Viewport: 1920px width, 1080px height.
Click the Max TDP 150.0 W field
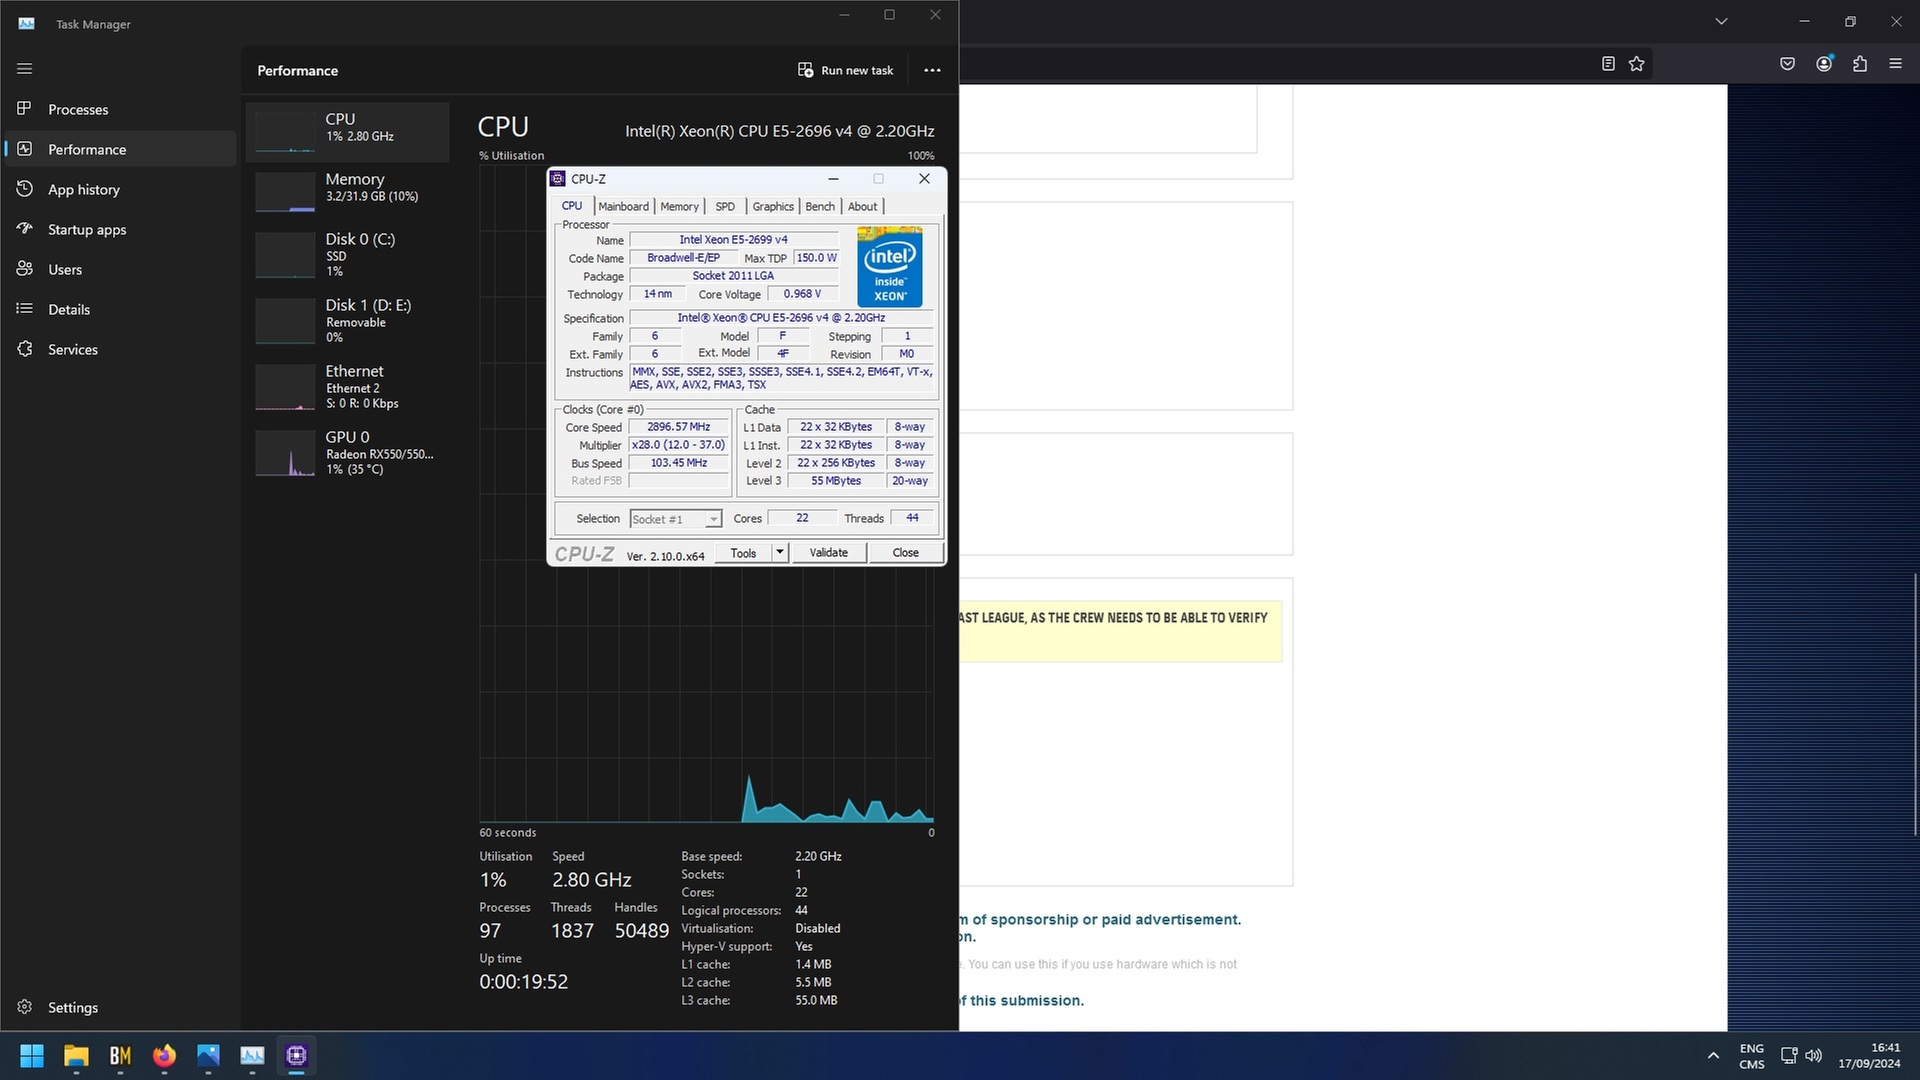click(816, 258)
